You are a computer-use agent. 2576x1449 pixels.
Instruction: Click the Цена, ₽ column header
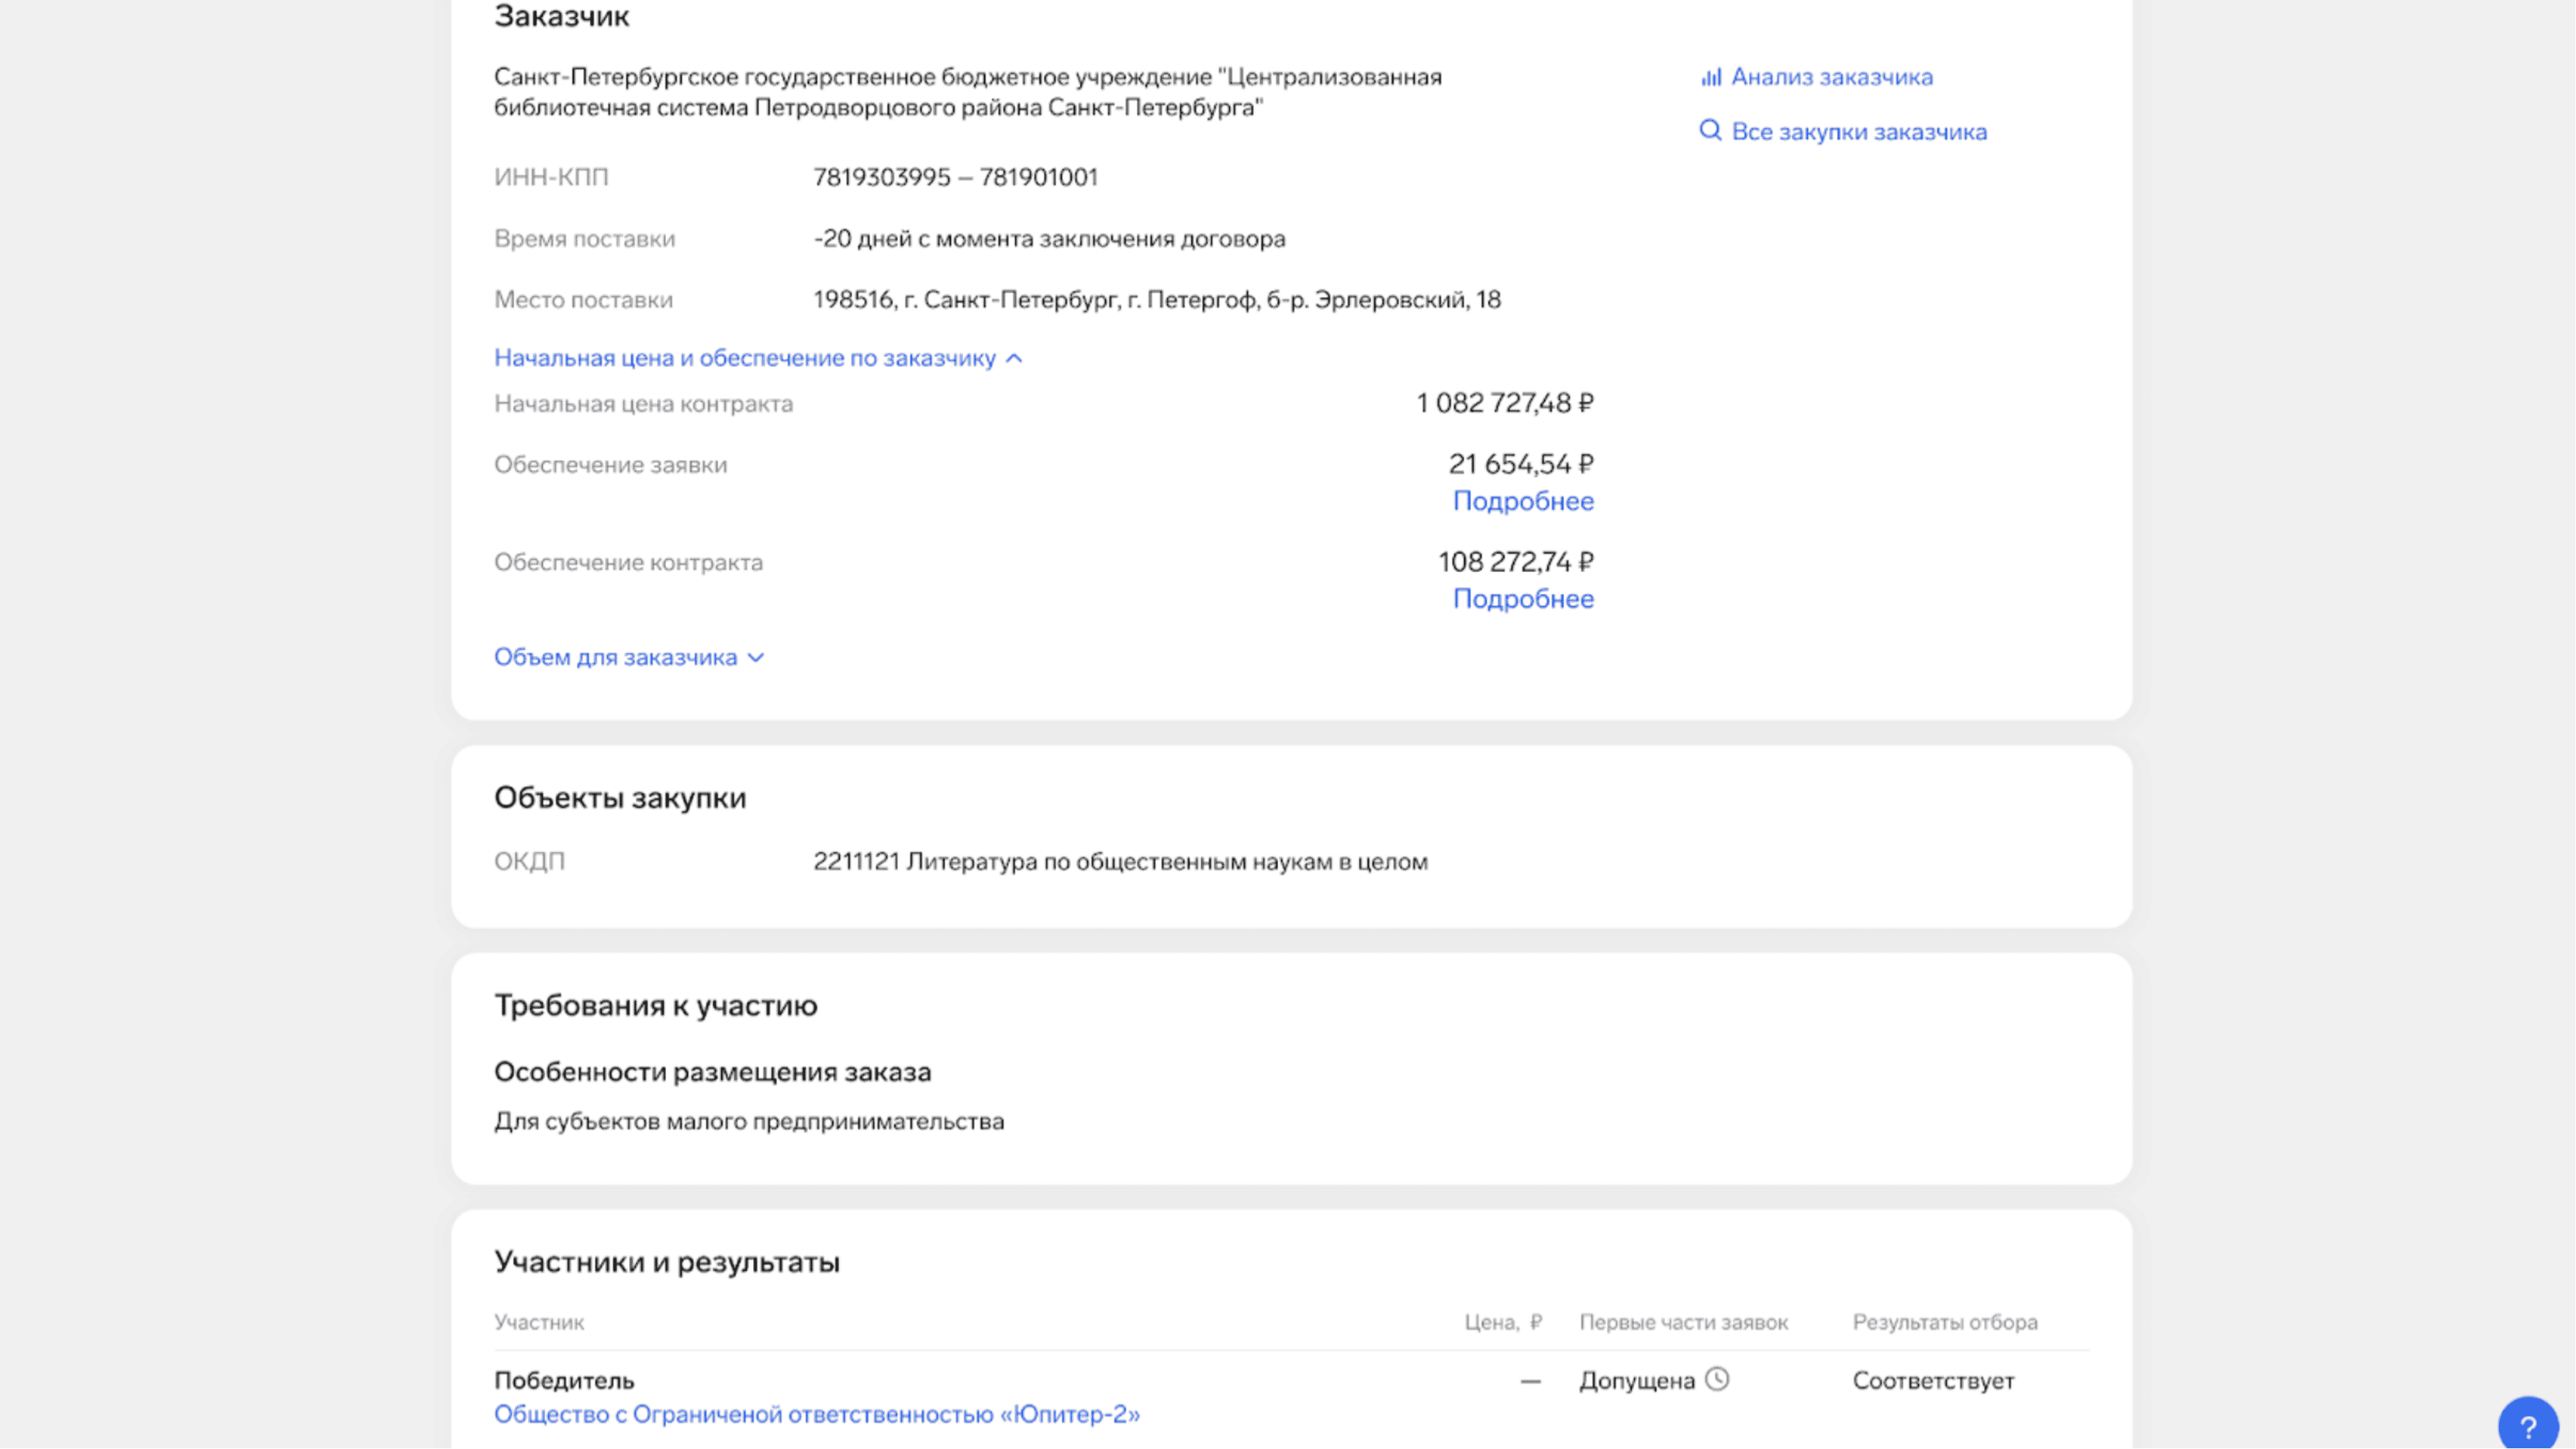pyautogui.click(x=1503, y=1322)
